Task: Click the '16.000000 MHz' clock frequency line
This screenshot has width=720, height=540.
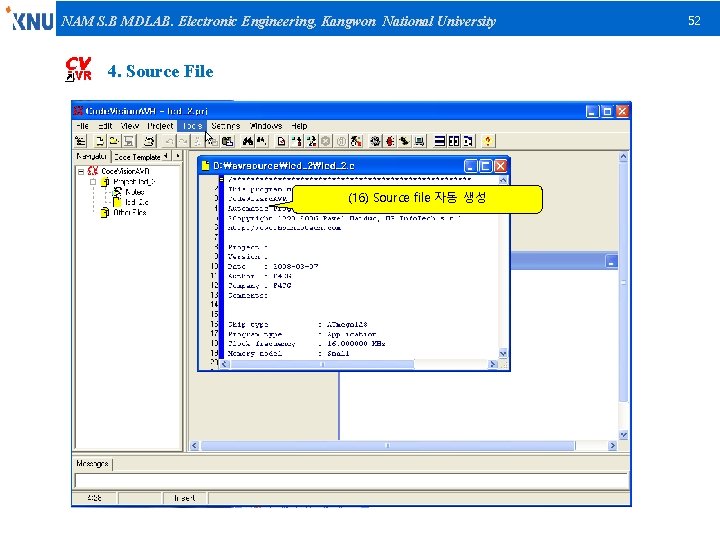Action: pyautogui.click(x=356, y=343)
